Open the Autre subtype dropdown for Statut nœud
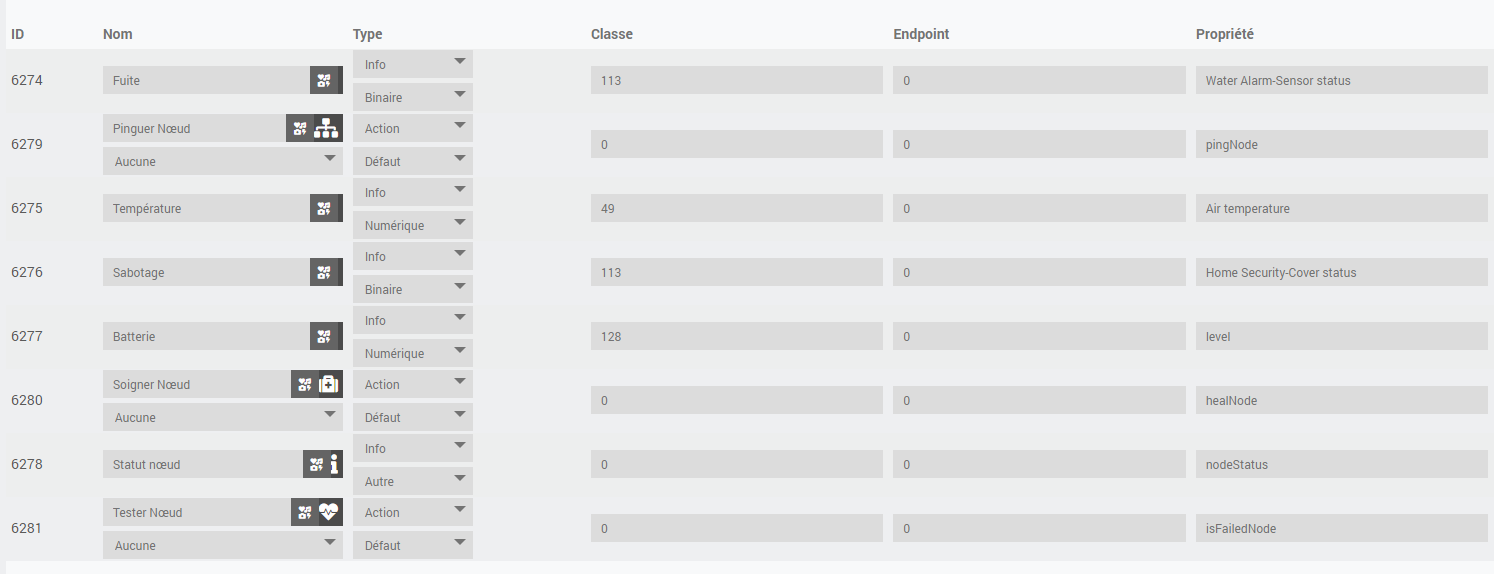Screen dimensions: 1494x574 (413, 481)
